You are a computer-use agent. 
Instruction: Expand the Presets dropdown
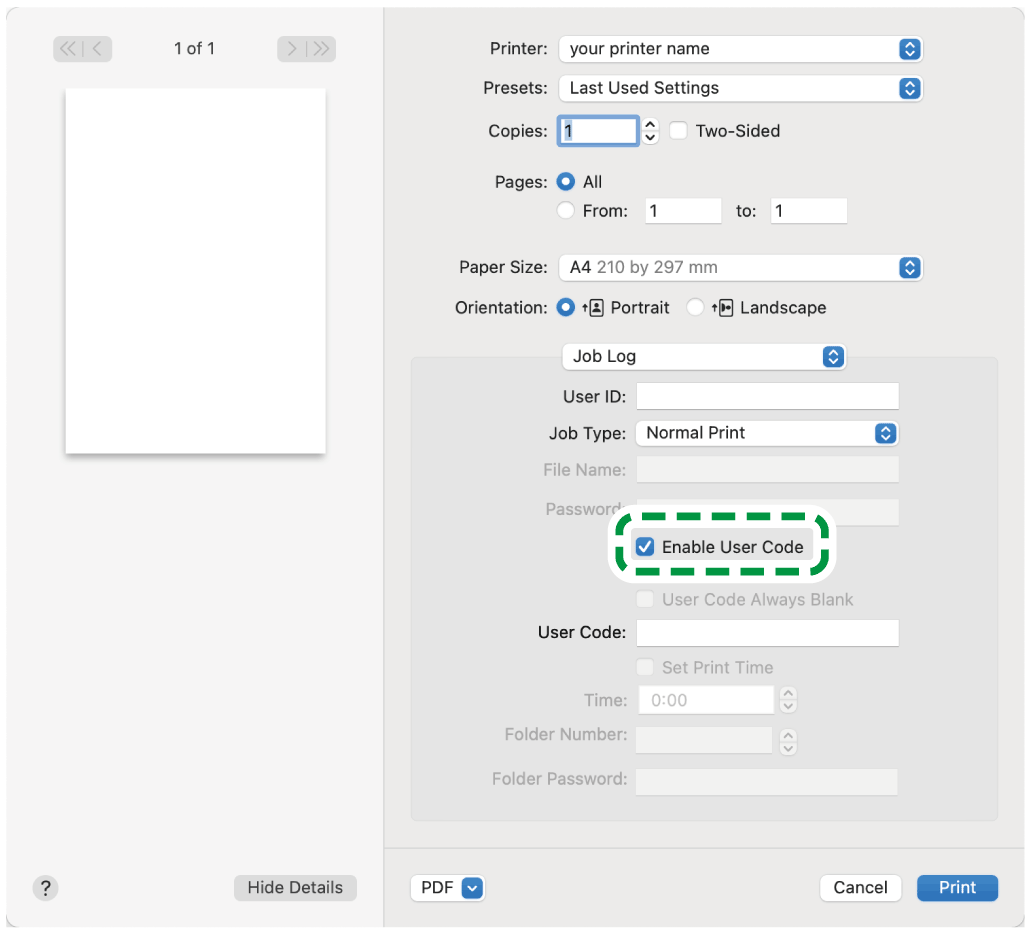click(x=738, y=88)
